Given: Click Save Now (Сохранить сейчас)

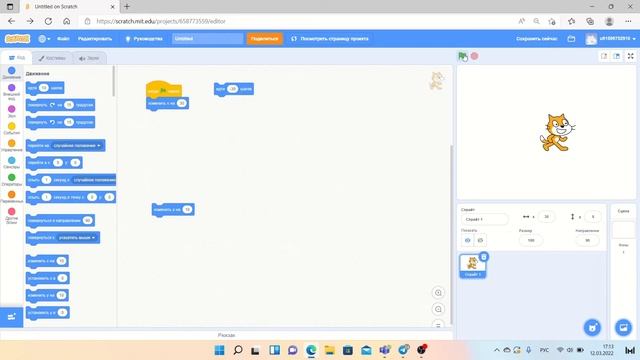Looking at the screenshot, I should (x=536, y=39).
